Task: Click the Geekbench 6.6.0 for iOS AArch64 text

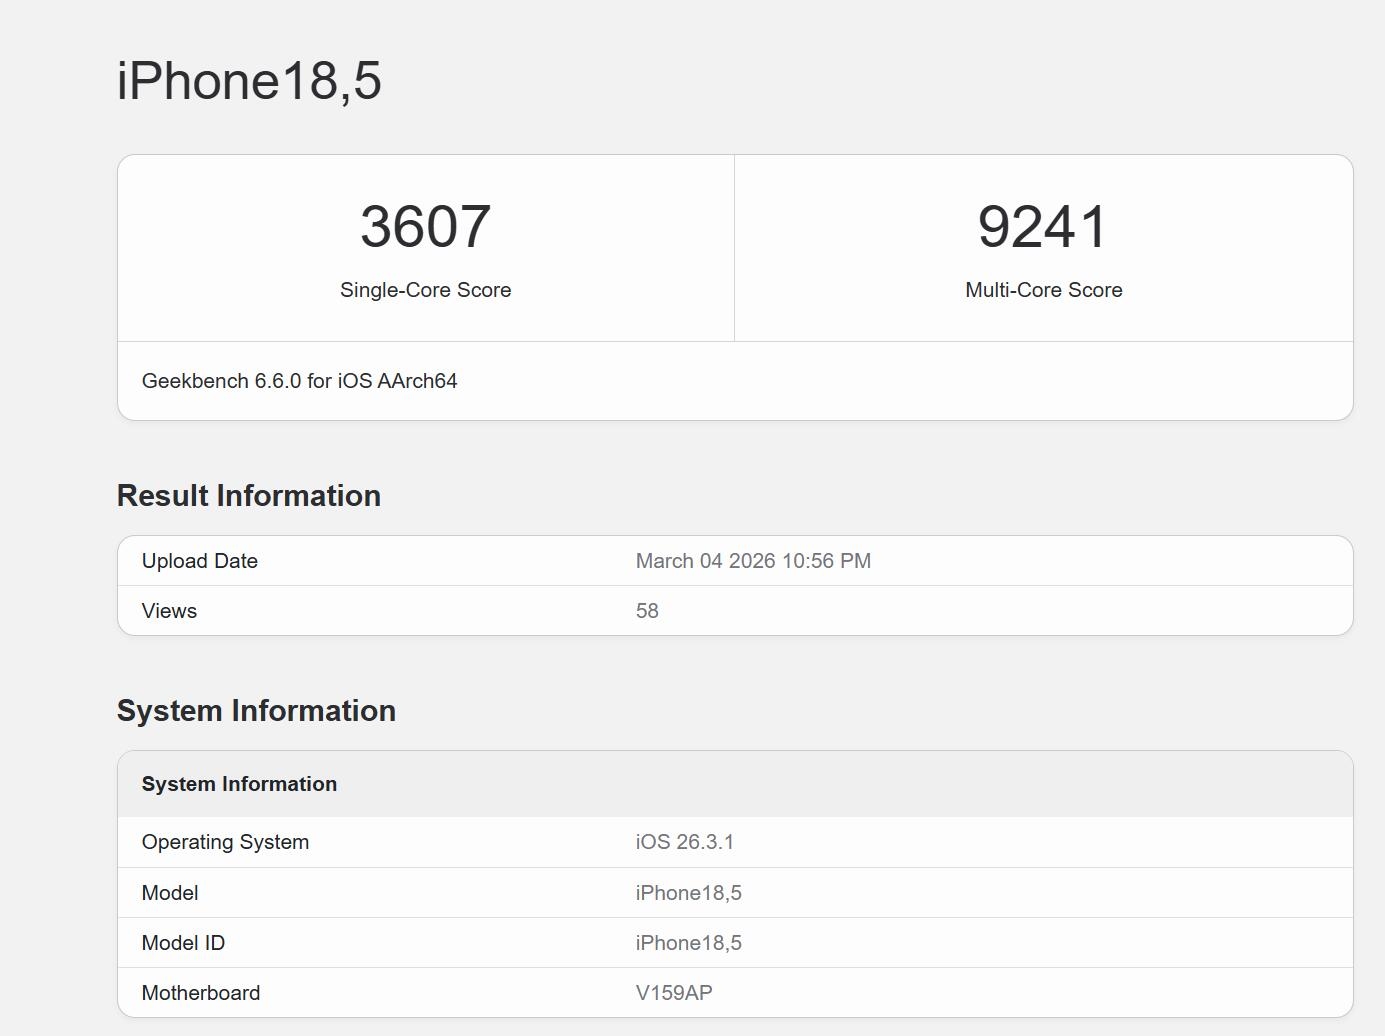Action: pos(299,380)
